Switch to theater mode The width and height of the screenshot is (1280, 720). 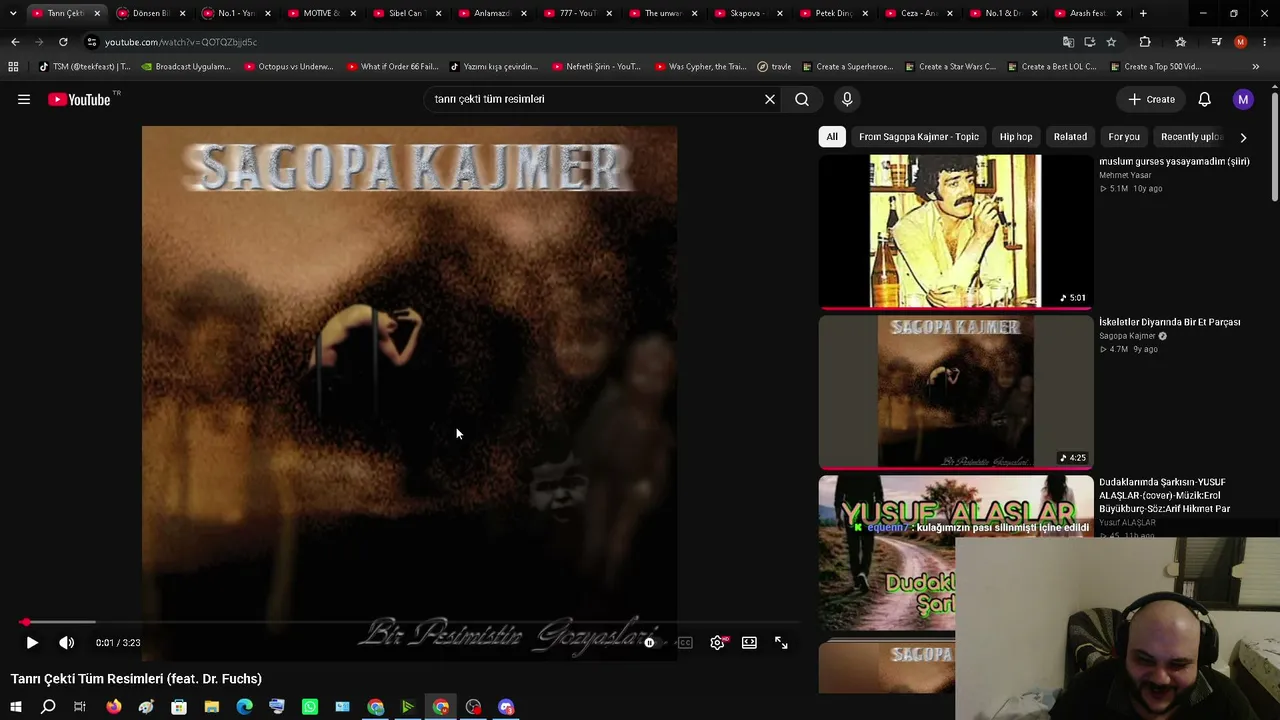pyautogui.click(x=749, y=643)
